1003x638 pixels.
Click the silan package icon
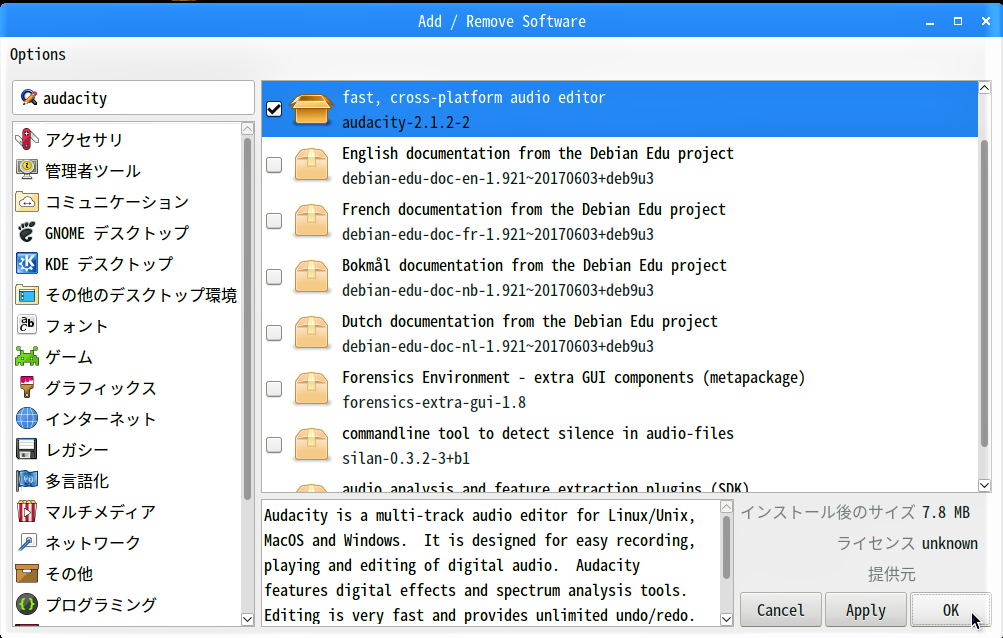point(312,445)
